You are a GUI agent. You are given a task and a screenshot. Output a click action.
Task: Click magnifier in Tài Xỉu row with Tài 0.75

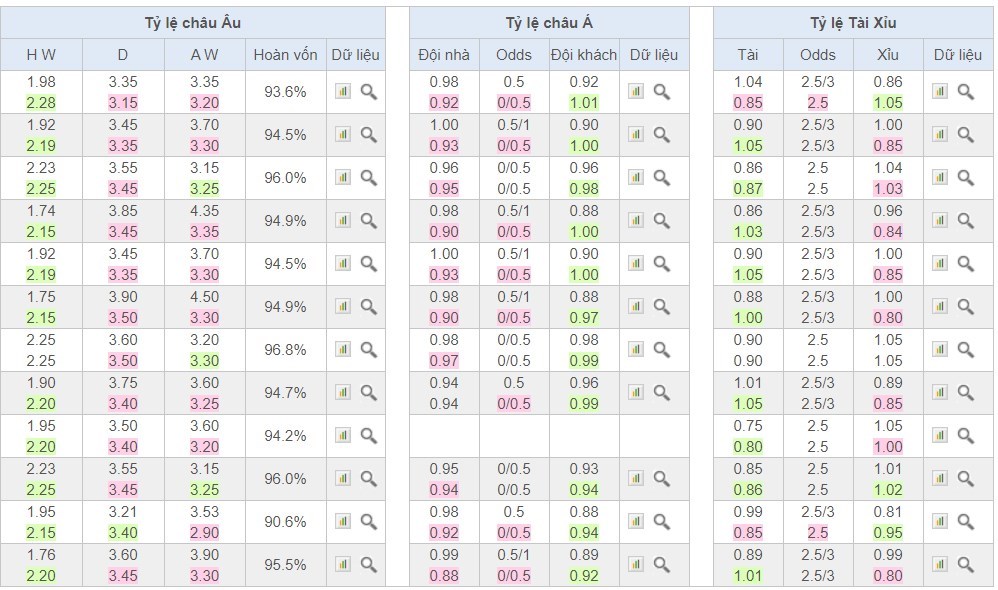[966, 436]
